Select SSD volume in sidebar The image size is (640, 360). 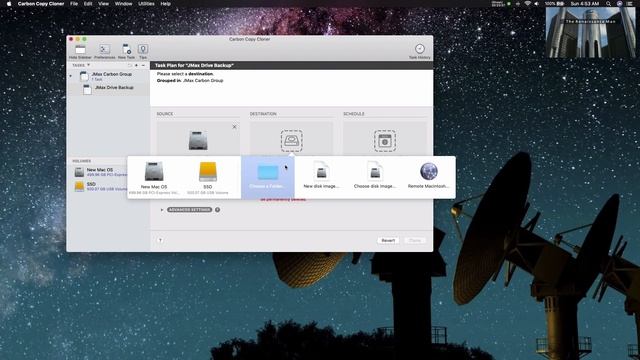pyautogui.click(x=100, y=186)
